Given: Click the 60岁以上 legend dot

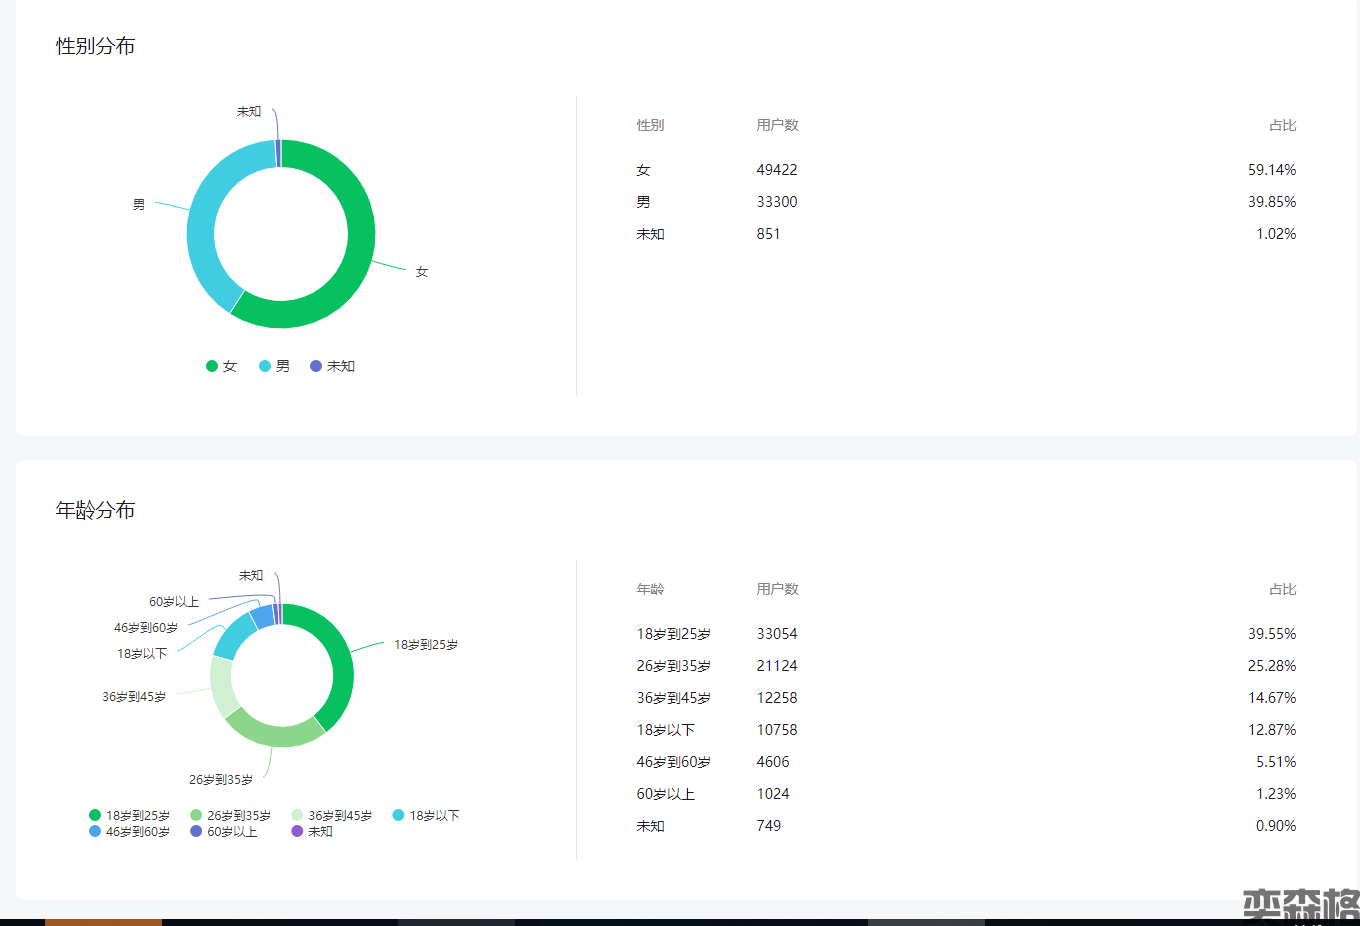Looking at the screenshot, I should point(196,831).
